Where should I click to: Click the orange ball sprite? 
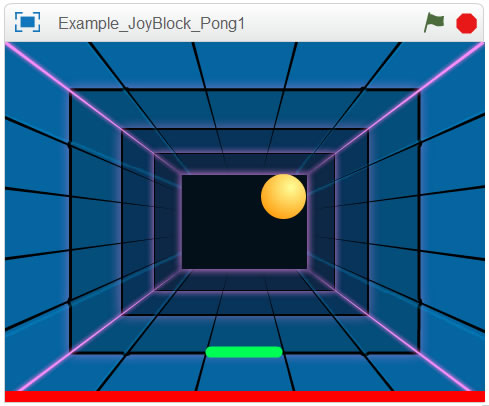pyautogui.click(x=283, y=197)
